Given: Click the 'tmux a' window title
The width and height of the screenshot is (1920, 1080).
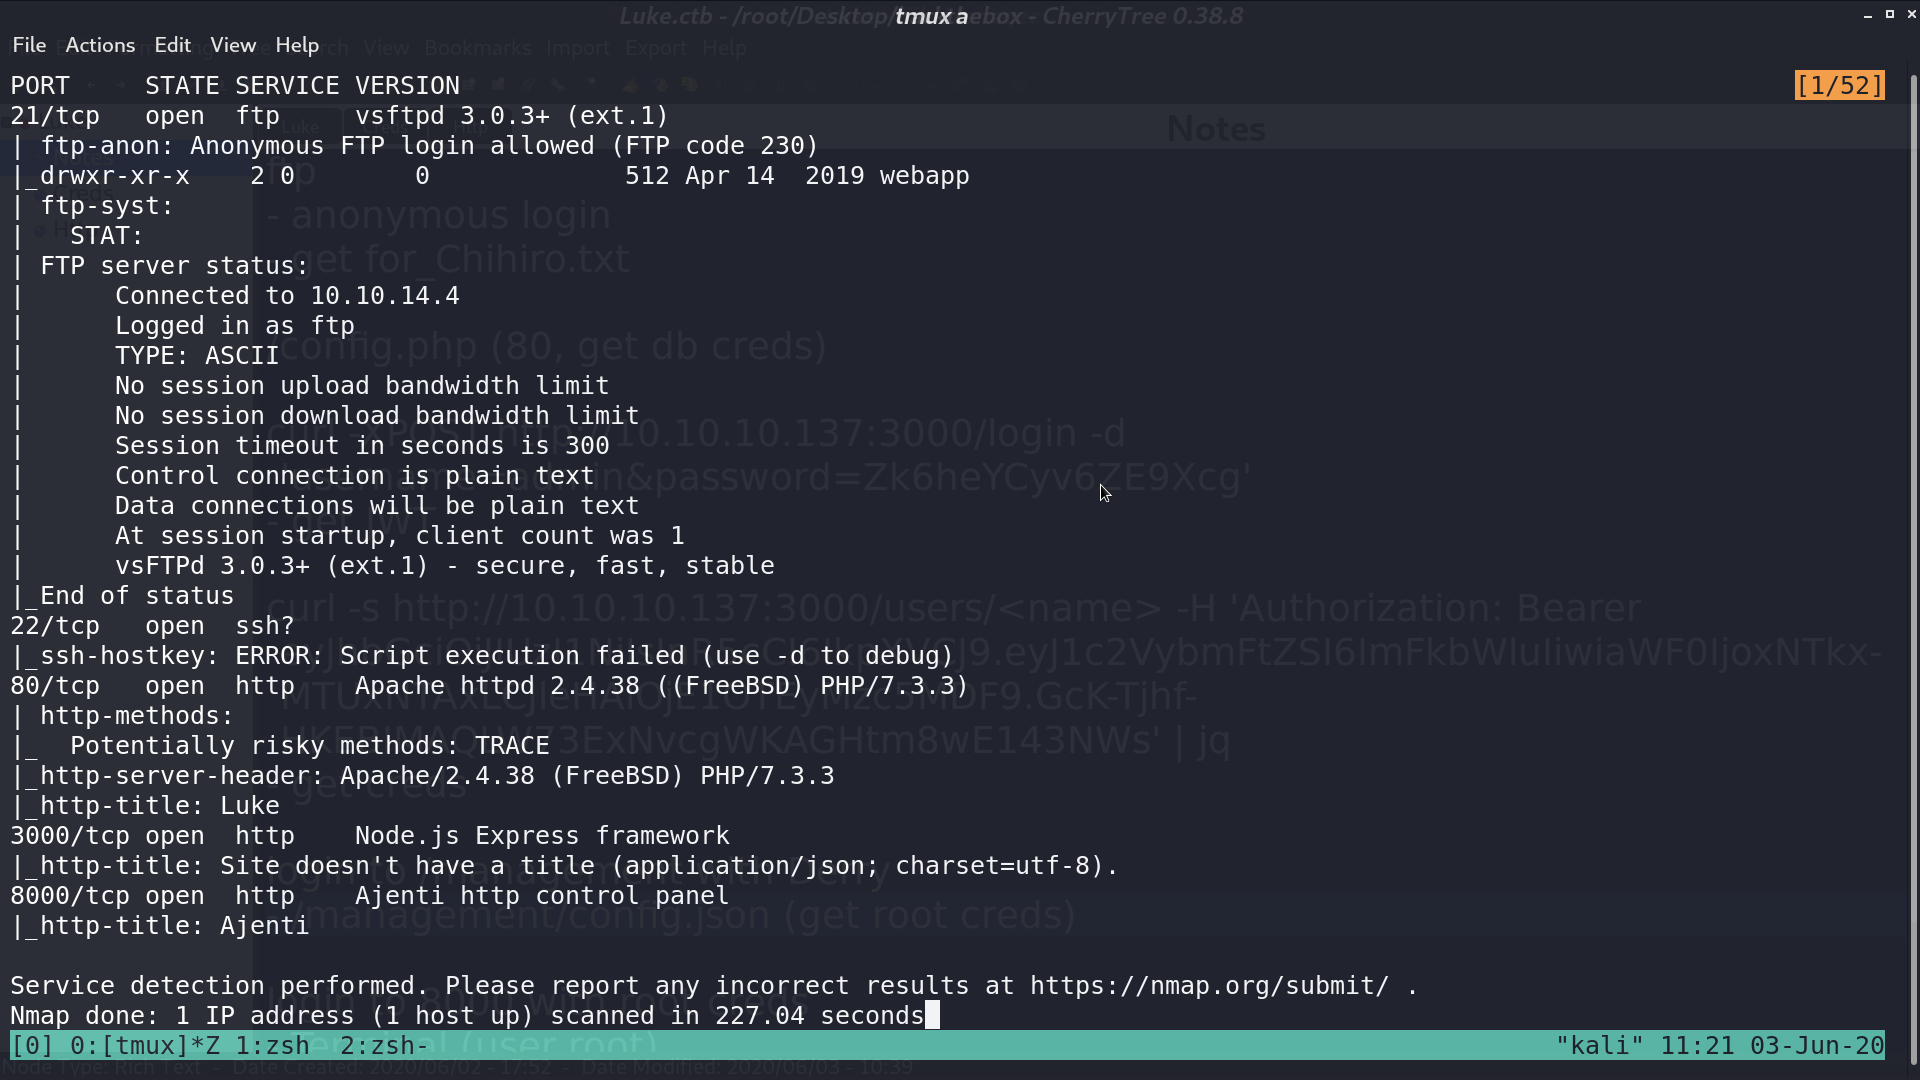Looking at the screenshot, I should click(931, 16).
